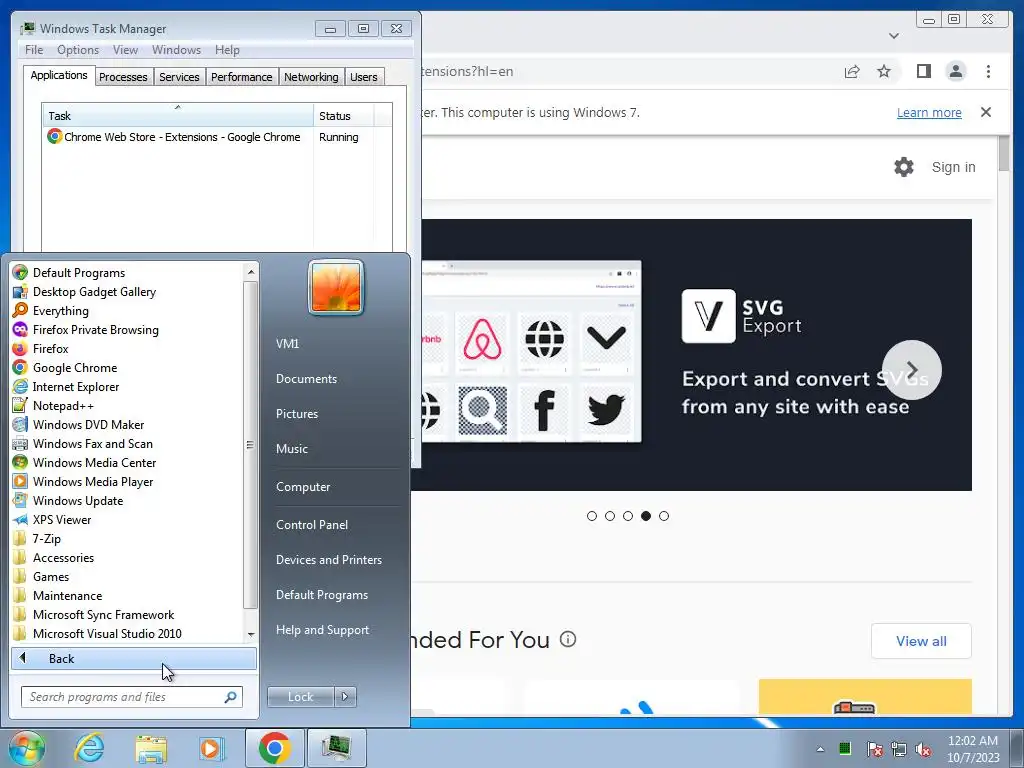Viewport: 1024px width, 768px height.
Task: Open Default Programs in the programs list
Action: [x=78, y=272]
